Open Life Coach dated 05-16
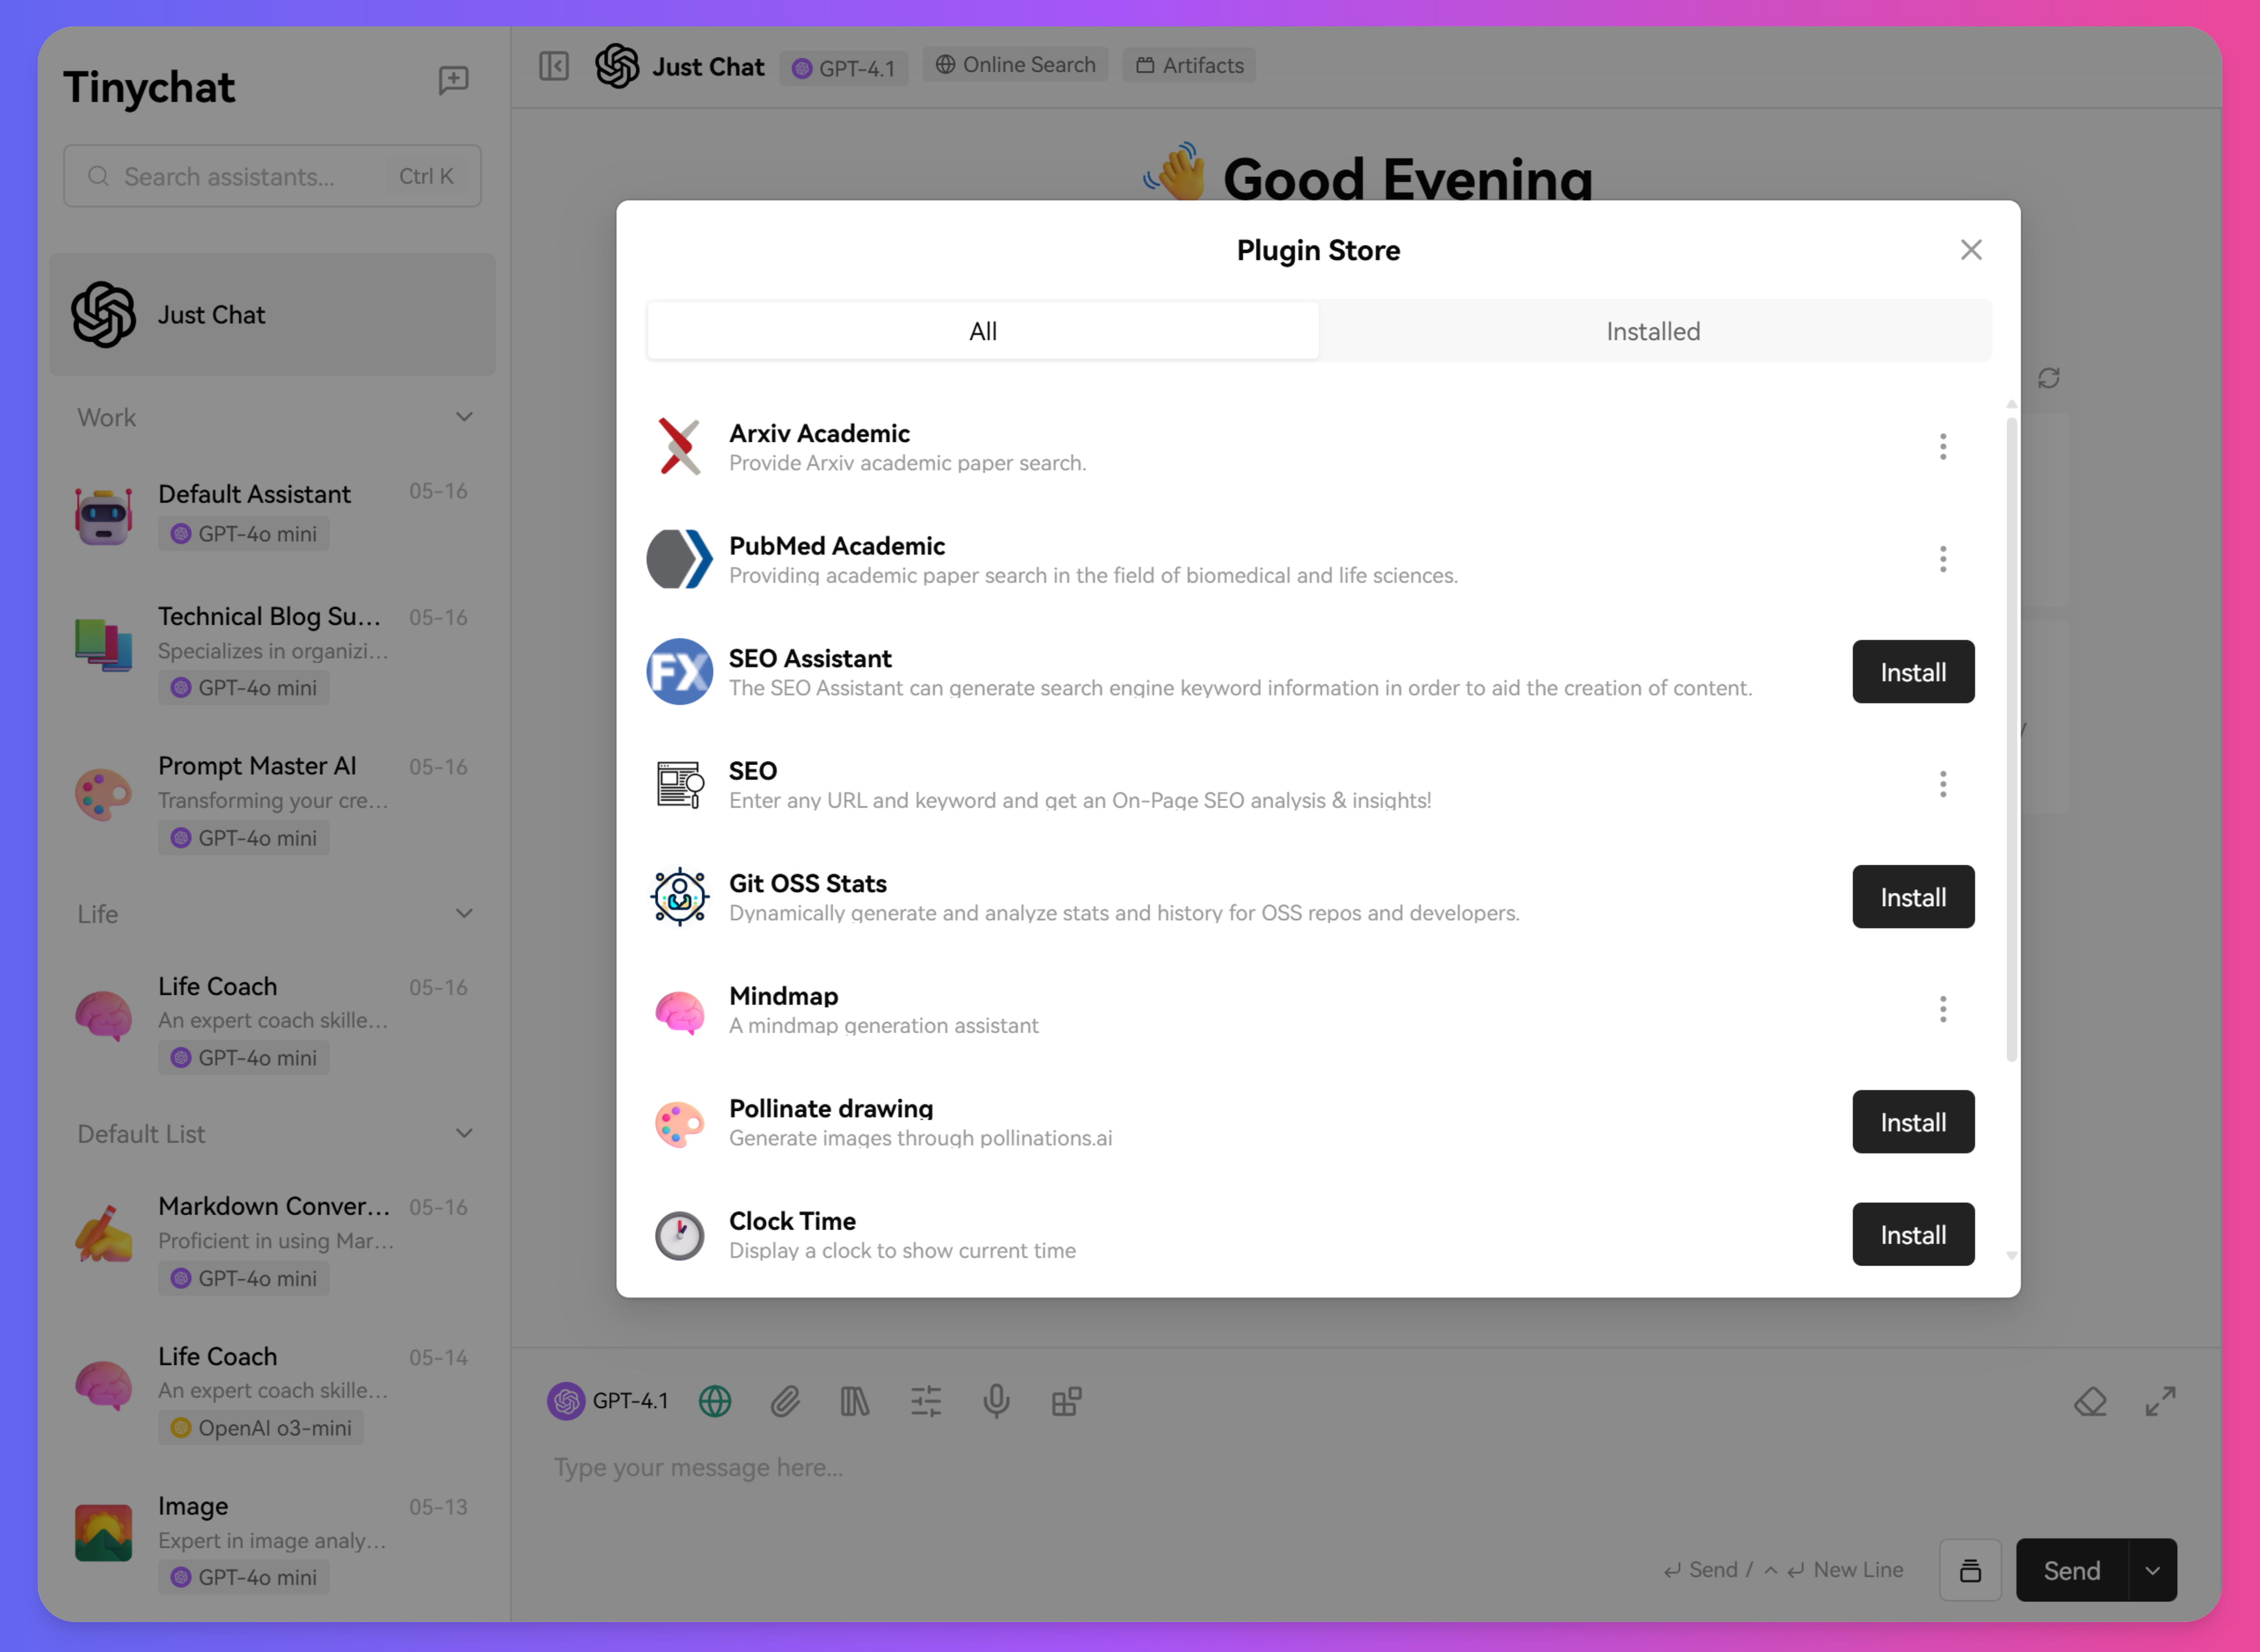2260x1652 pixels. 272,1022
